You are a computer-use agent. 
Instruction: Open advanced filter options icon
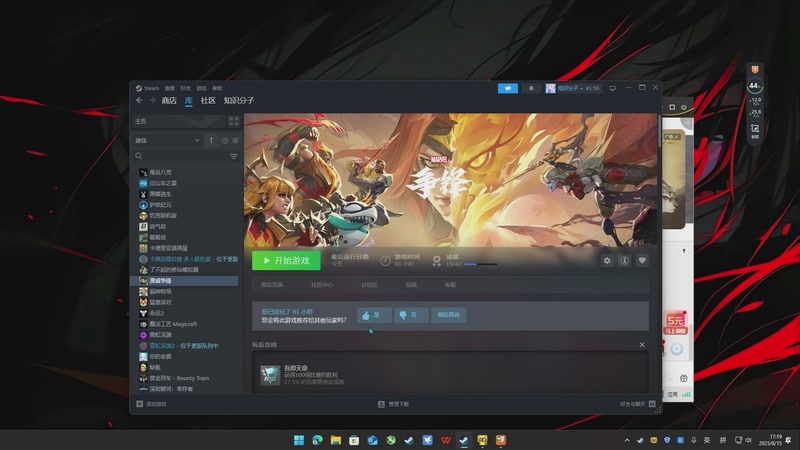234,156
